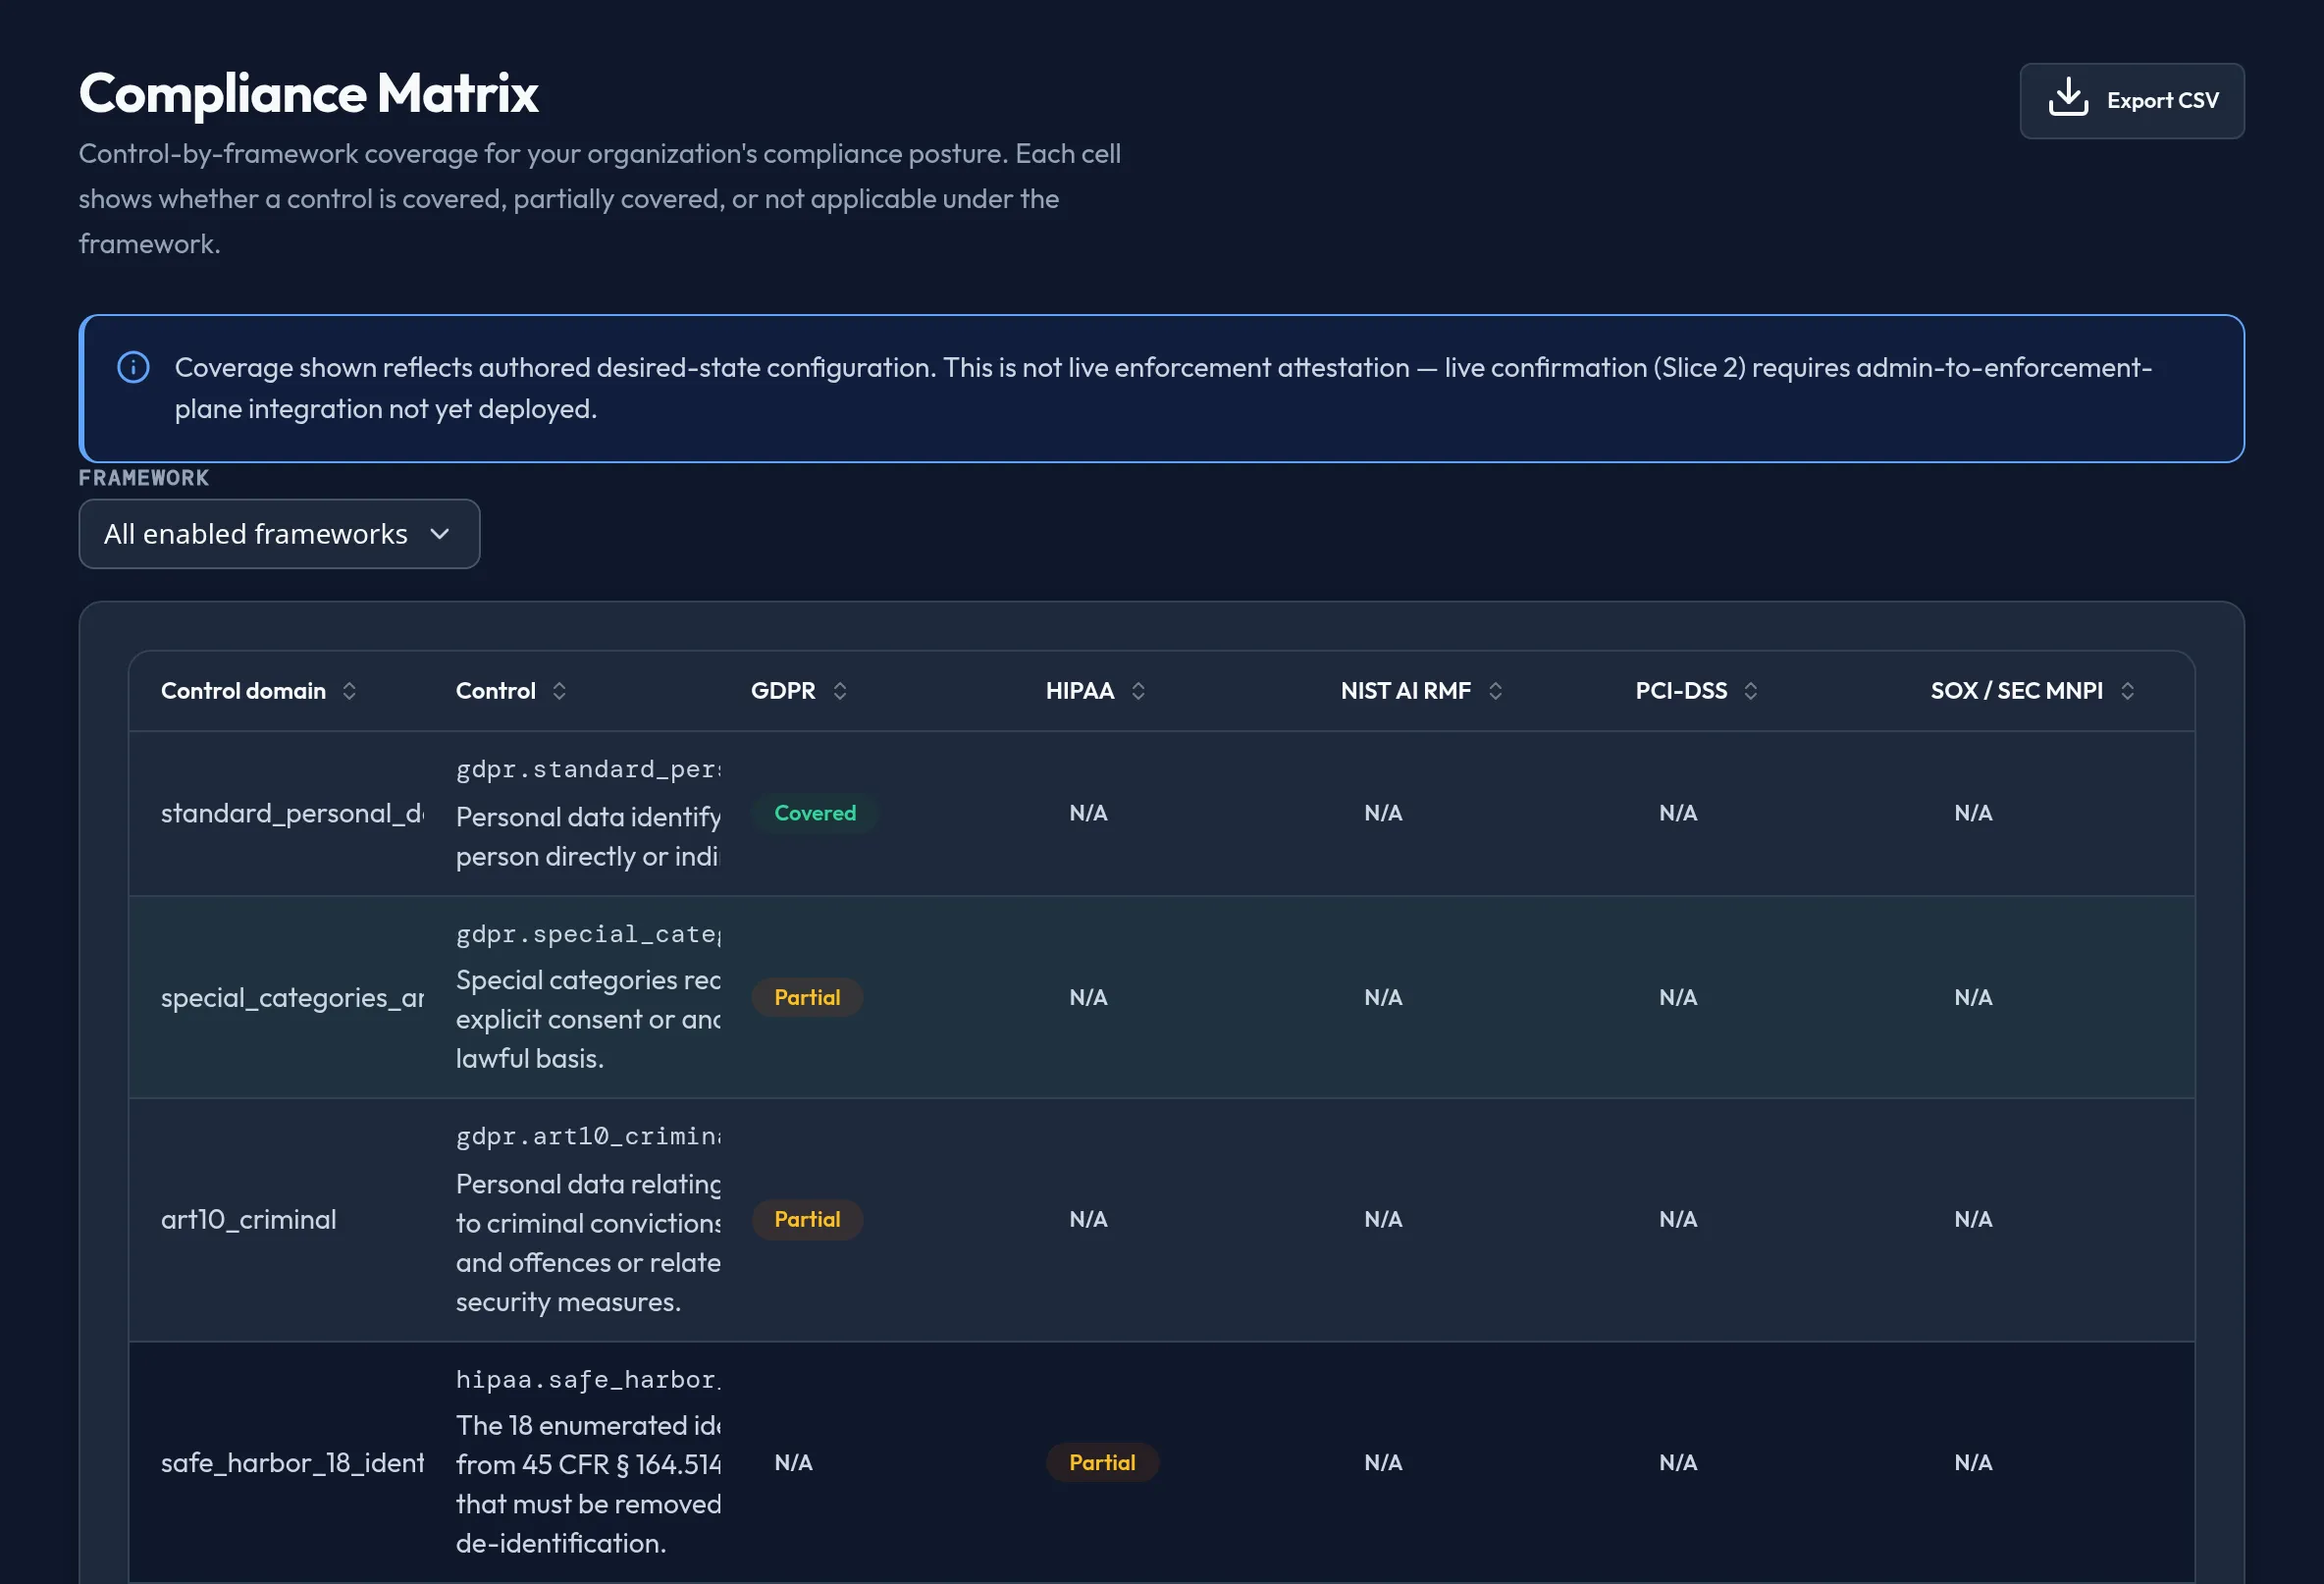Click the Covered badge in the standard_personal row

click(815, 813)
